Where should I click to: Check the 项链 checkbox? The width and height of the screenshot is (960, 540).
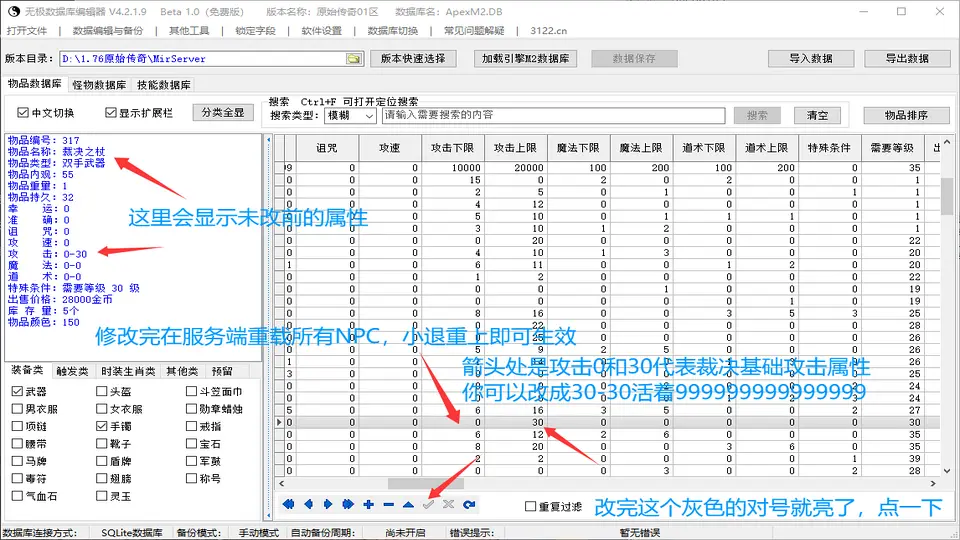[17, 426]
